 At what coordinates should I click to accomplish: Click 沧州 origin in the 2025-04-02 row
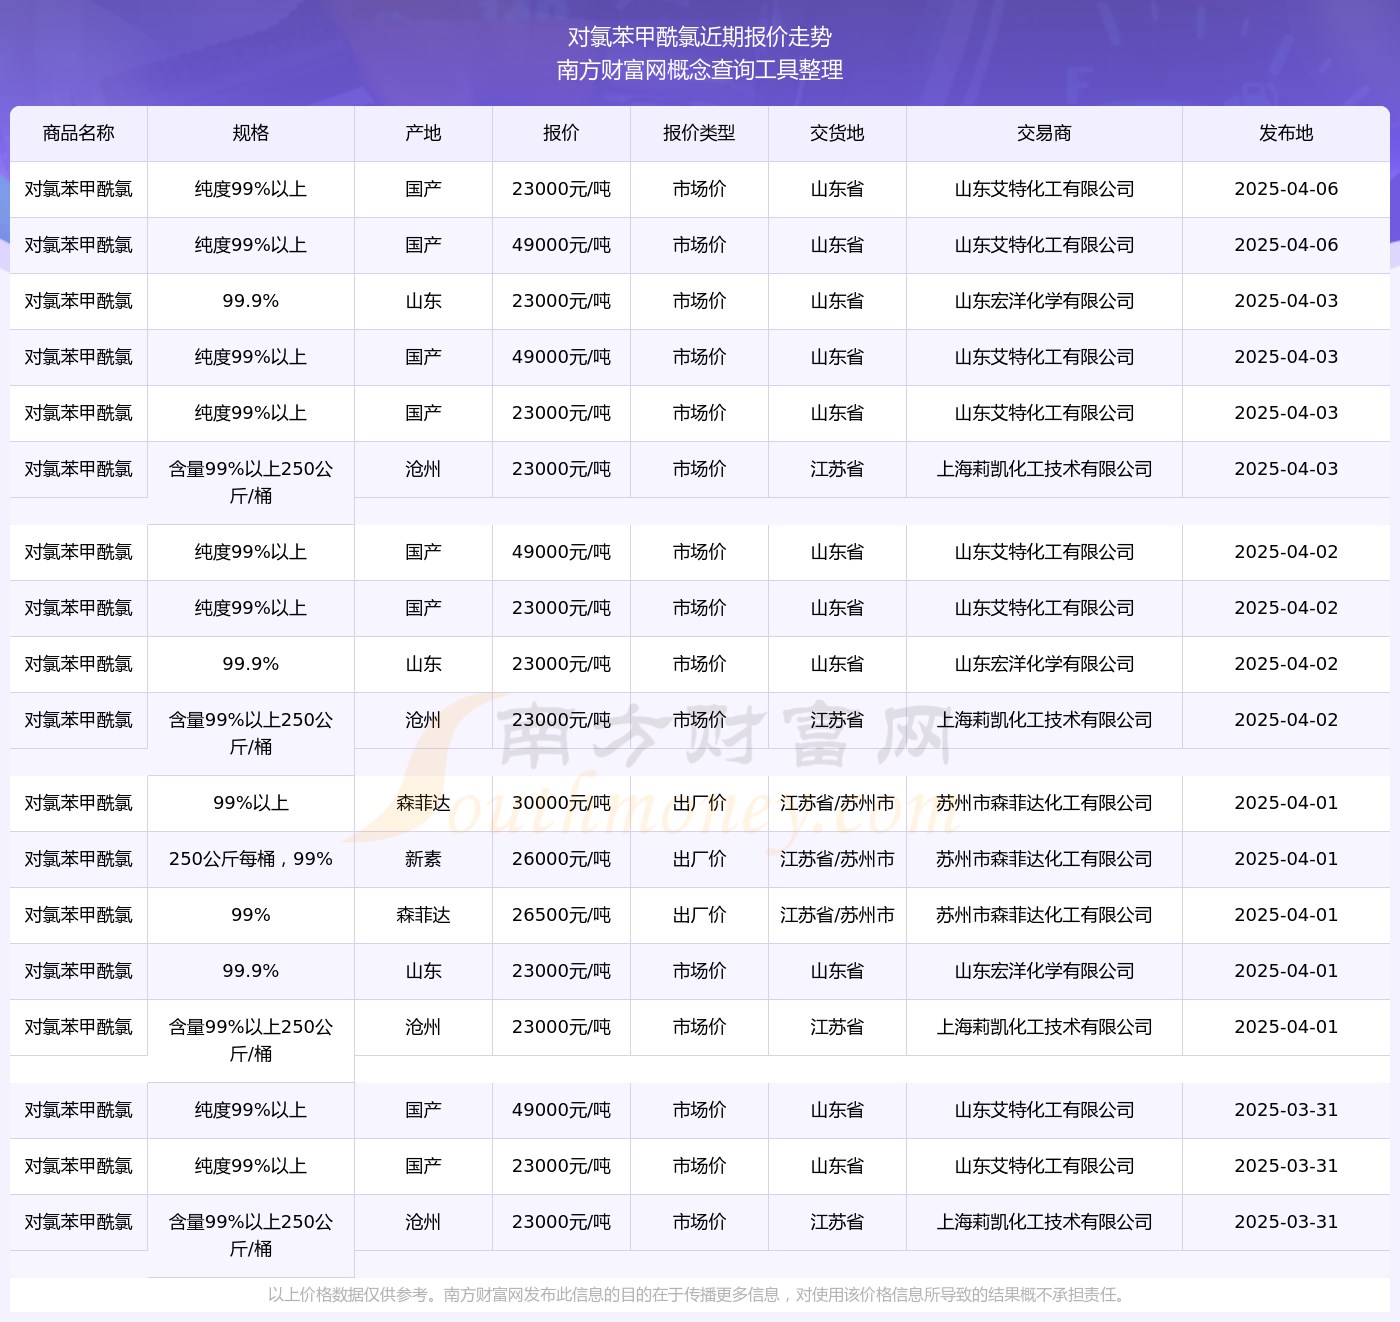pyautogui.click(x=423, y=720)
